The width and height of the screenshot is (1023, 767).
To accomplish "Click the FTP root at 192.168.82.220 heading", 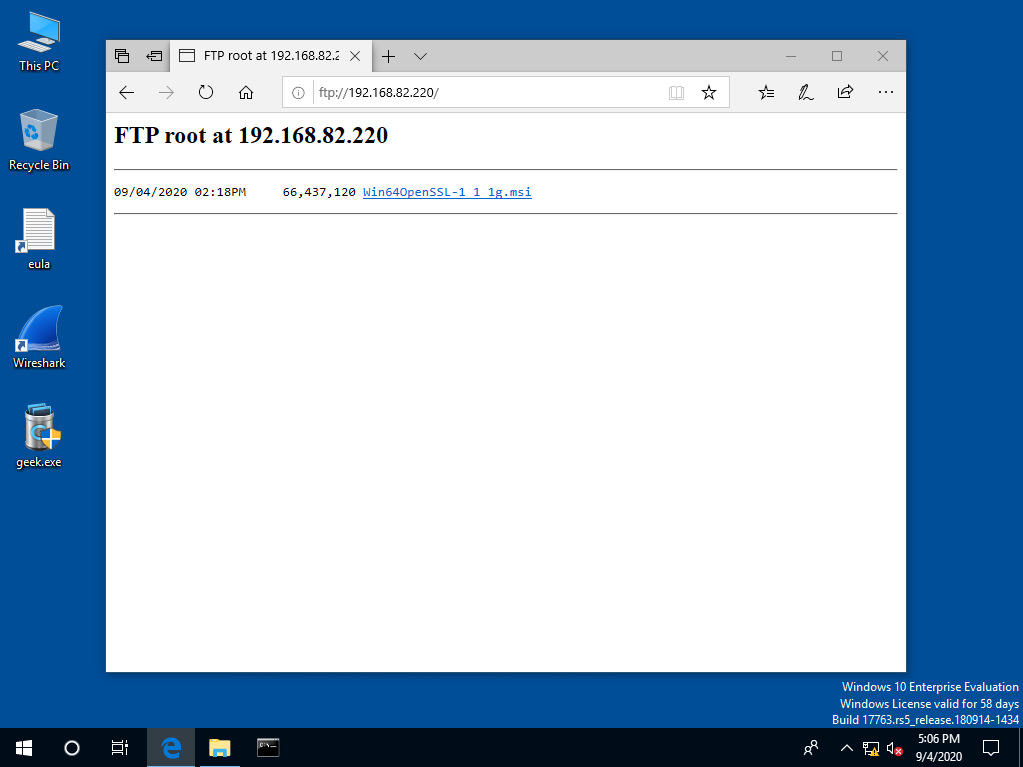I will point(251,135).
